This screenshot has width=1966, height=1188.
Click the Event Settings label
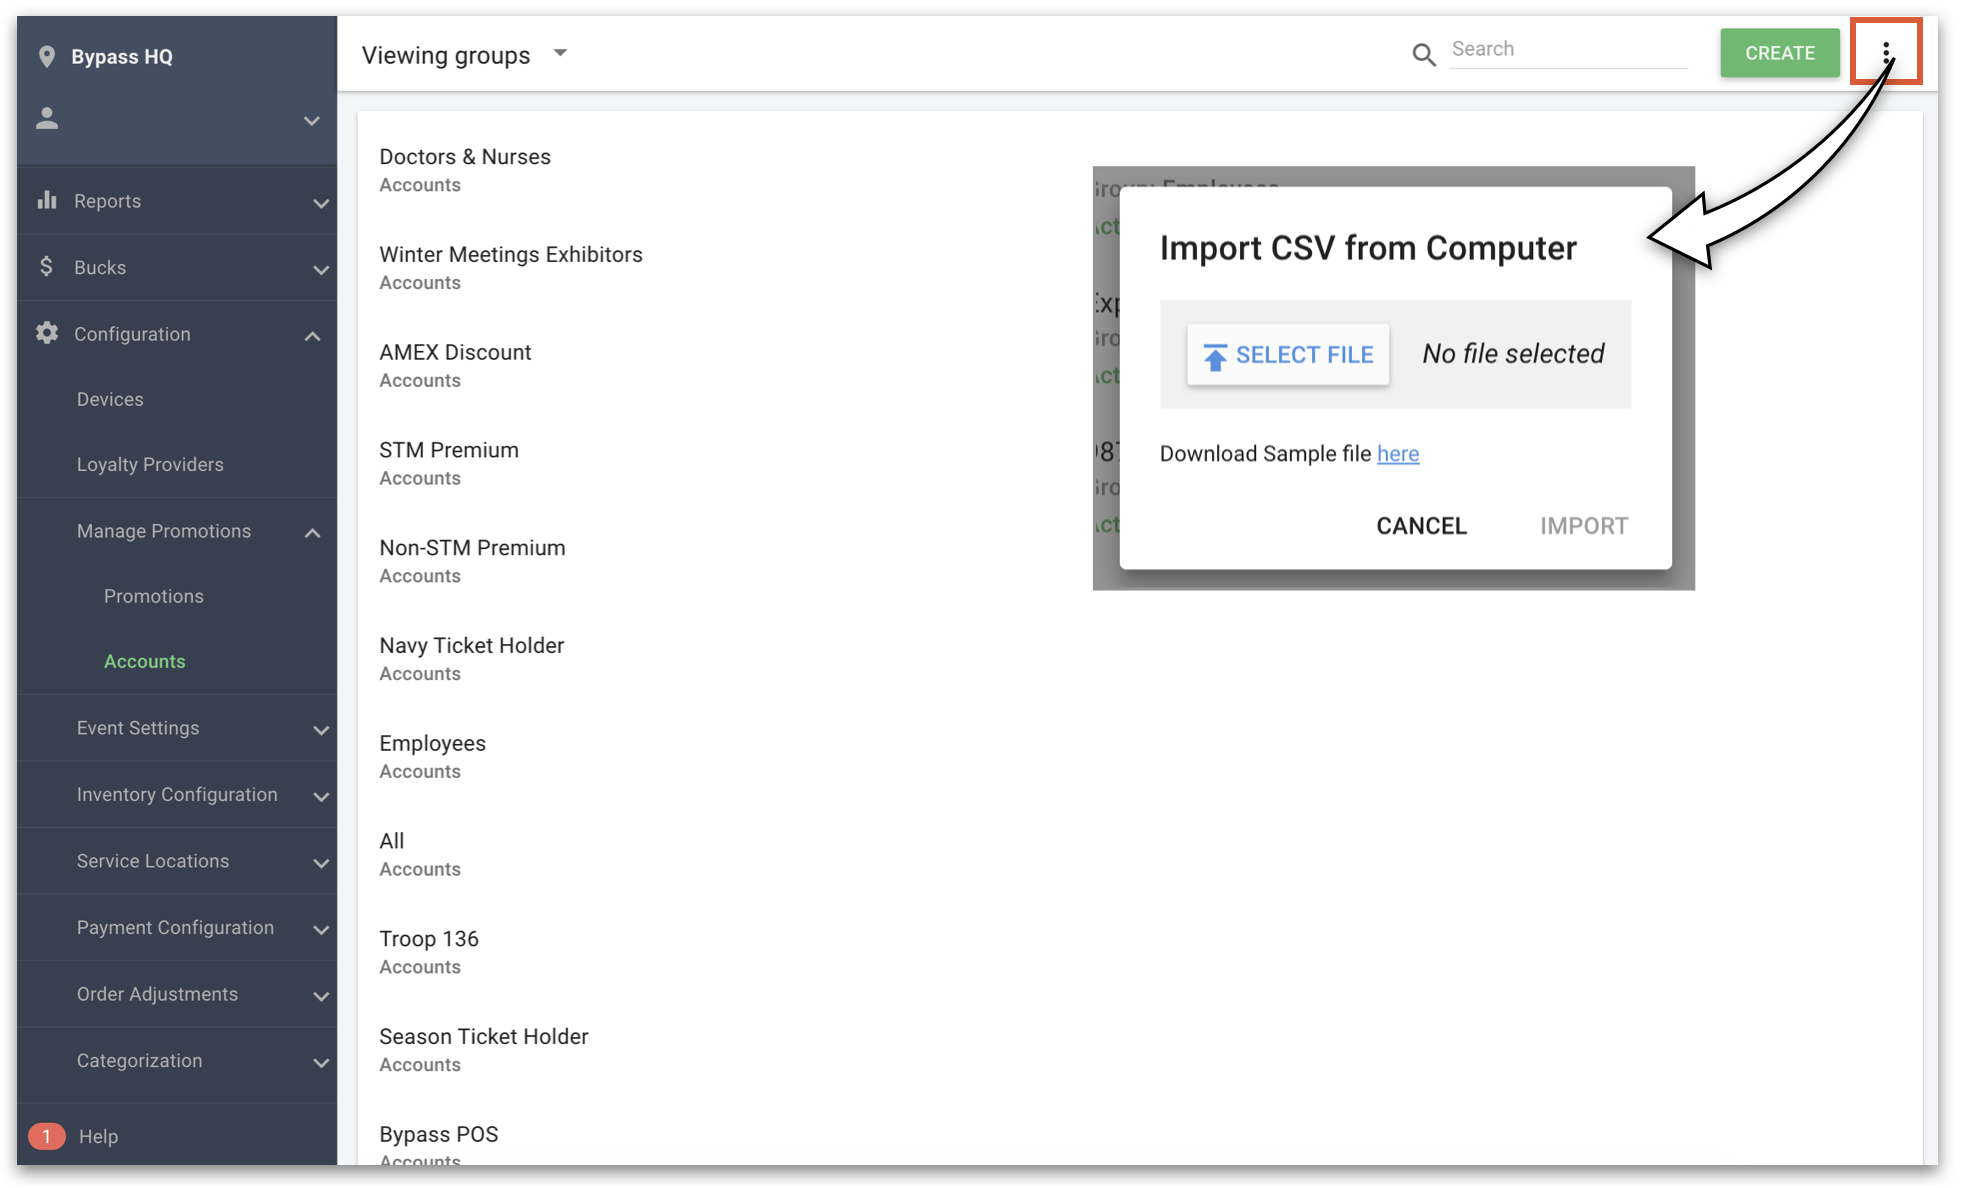tap(138, 728)
